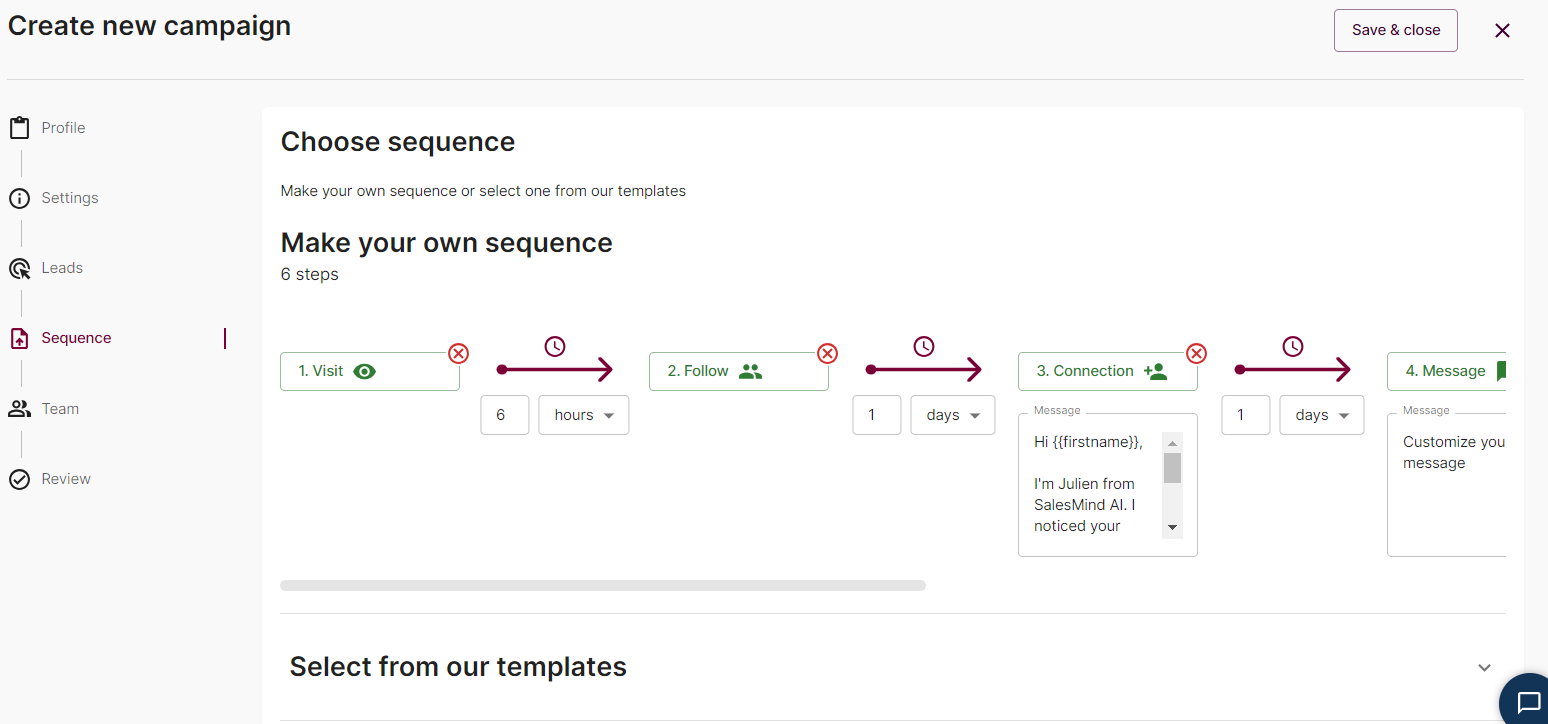Go to Review step
This screenshot has width=1548, height=724.
point(66,479)
